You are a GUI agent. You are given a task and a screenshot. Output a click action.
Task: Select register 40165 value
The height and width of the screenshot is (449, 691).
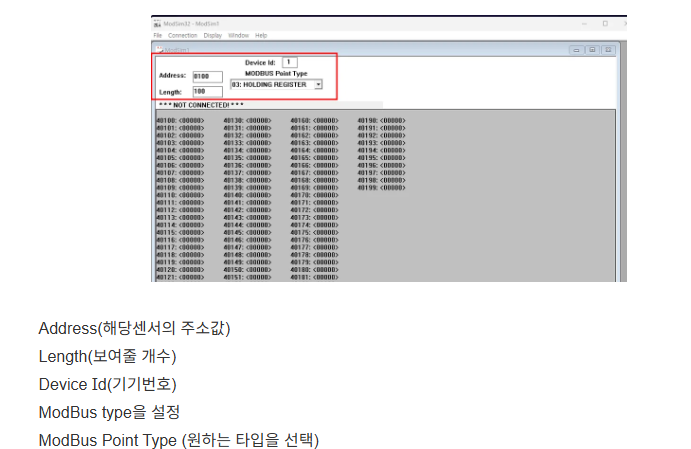(326, 158)
